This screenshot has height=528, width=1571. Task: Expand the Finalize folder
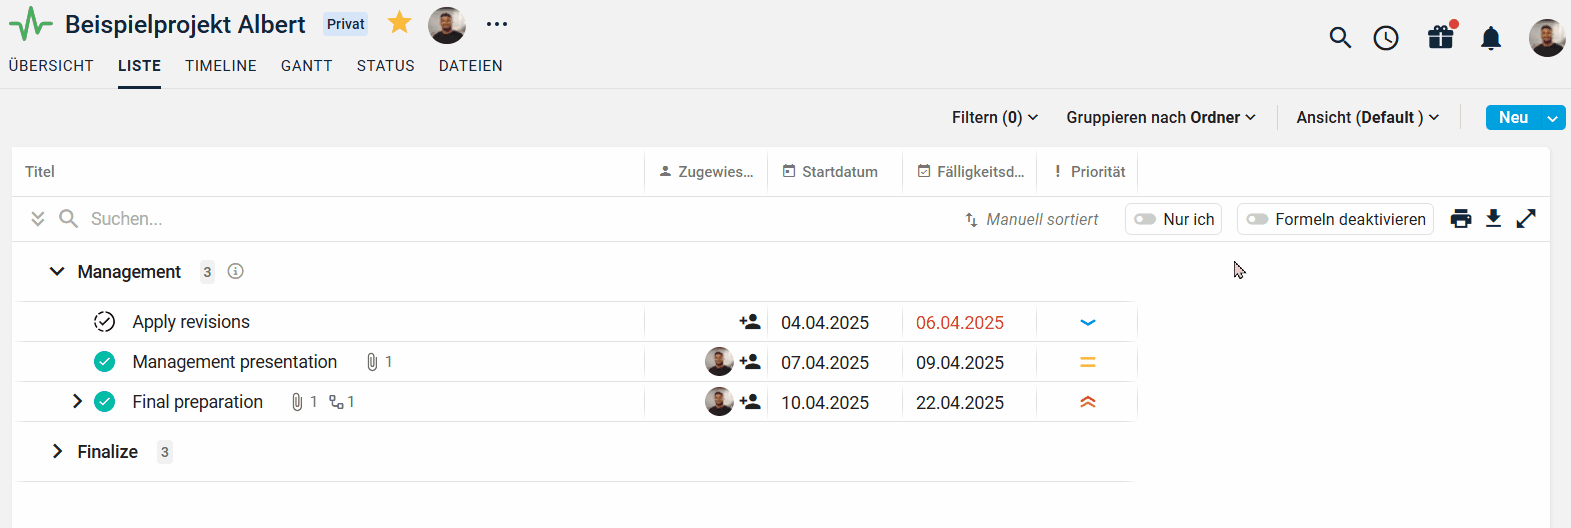pyautogui.click(x=57, y=452)
